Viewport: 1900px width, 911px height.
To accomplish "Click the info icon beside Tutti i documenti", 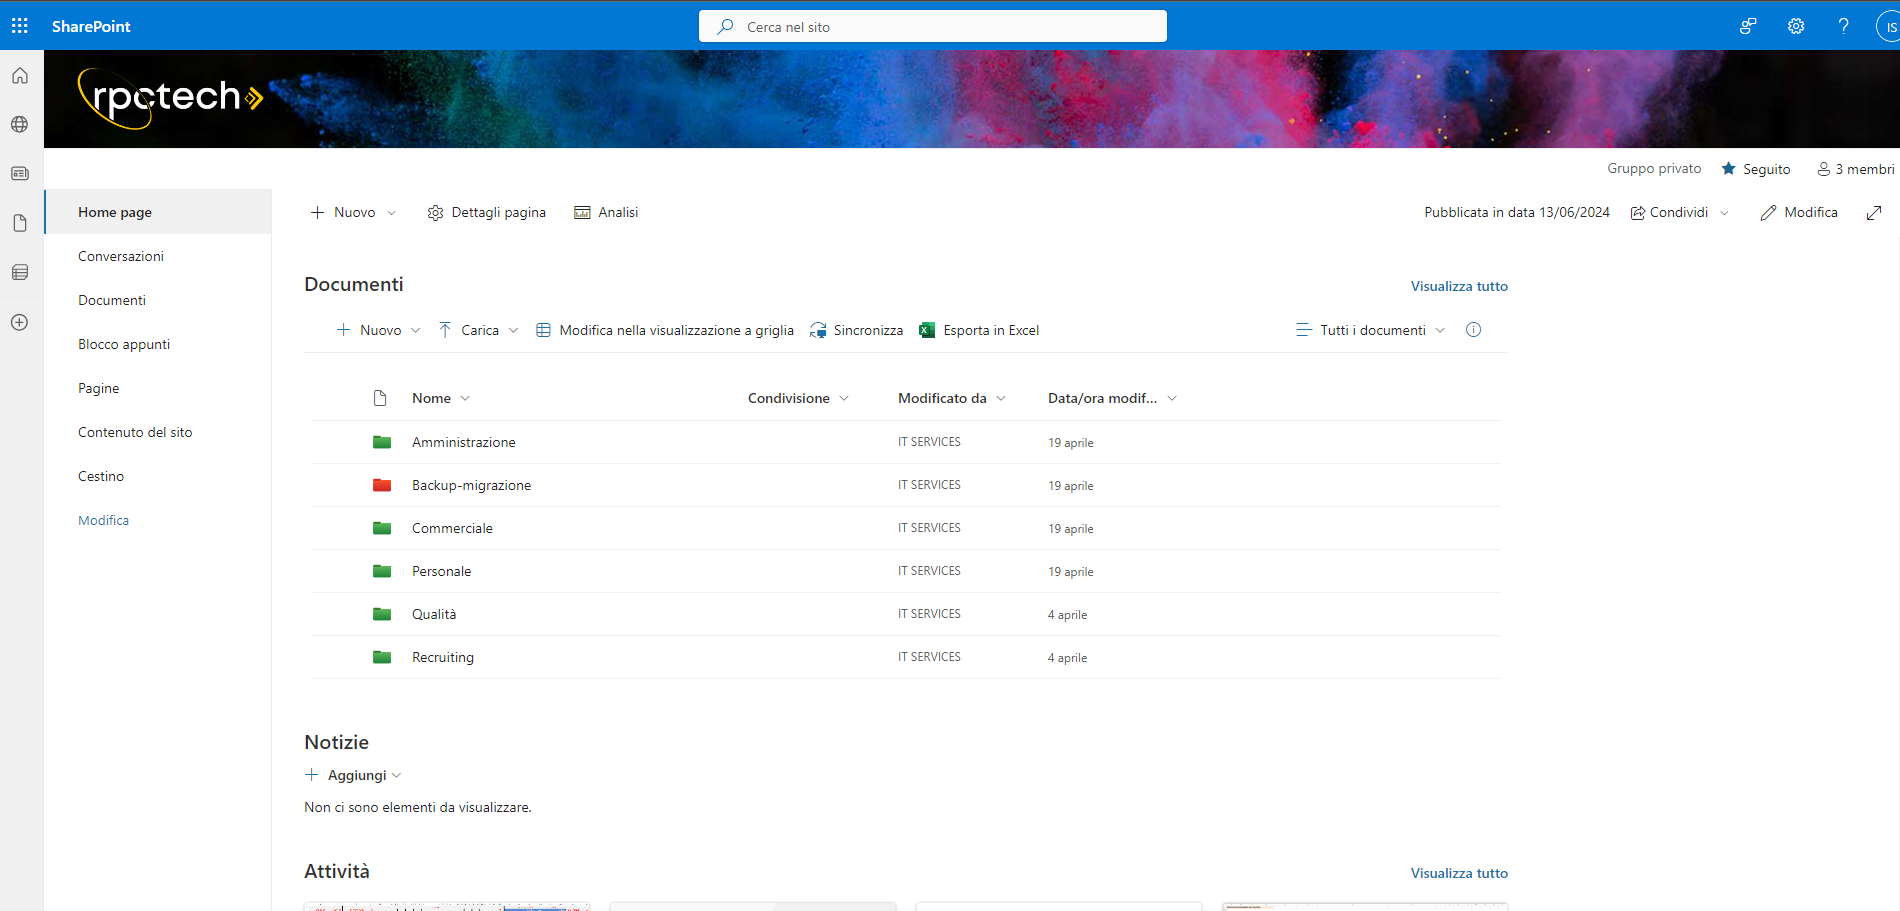I will click(1473, 330).
